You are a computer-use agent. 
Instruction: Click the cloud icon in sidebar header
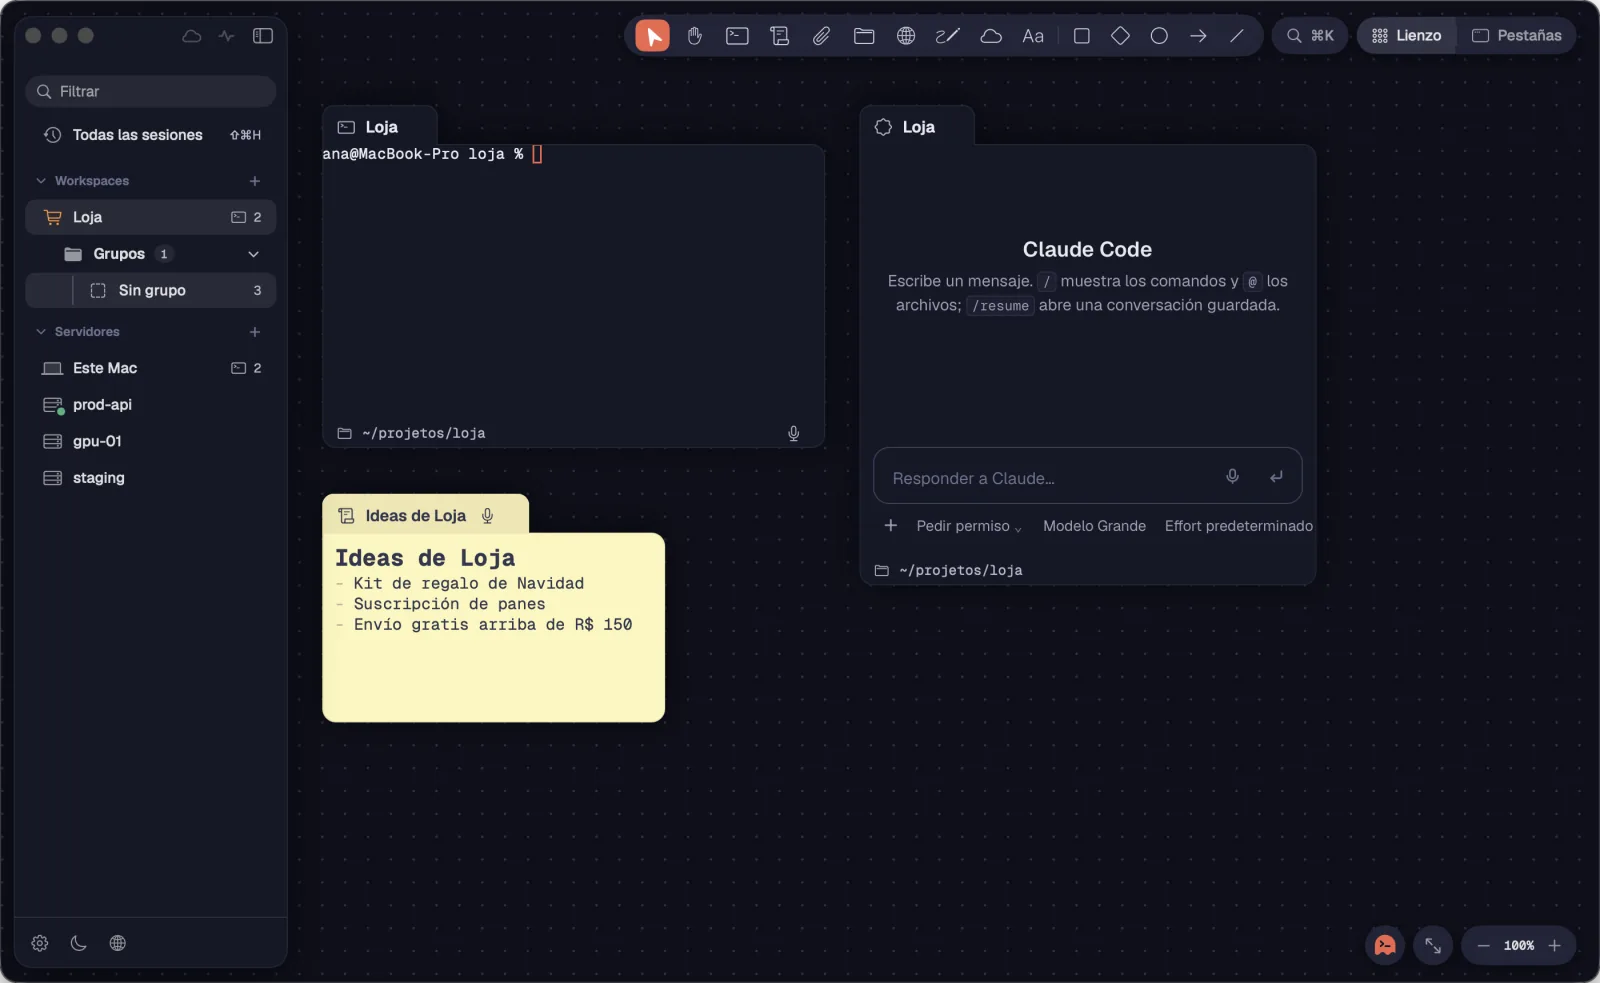tap(192, 36)
